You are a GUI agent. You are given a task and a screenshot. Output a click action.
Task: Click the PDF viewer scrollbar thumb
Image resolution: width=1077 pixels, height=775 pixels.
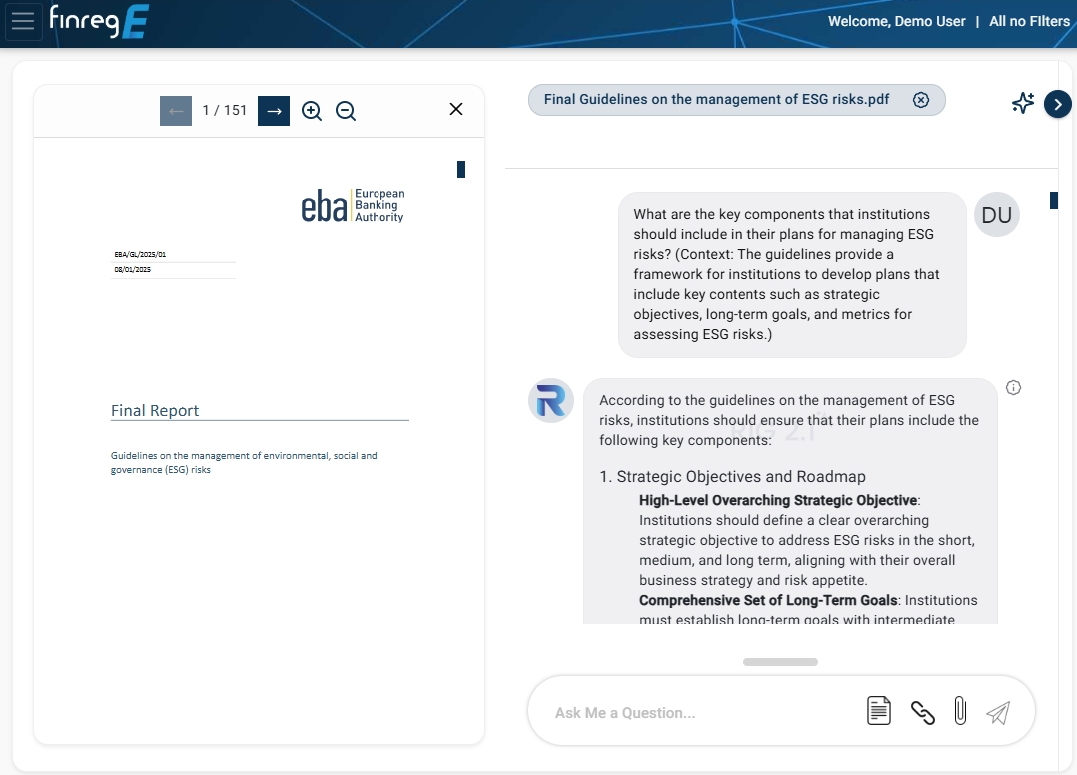[461, 169]
